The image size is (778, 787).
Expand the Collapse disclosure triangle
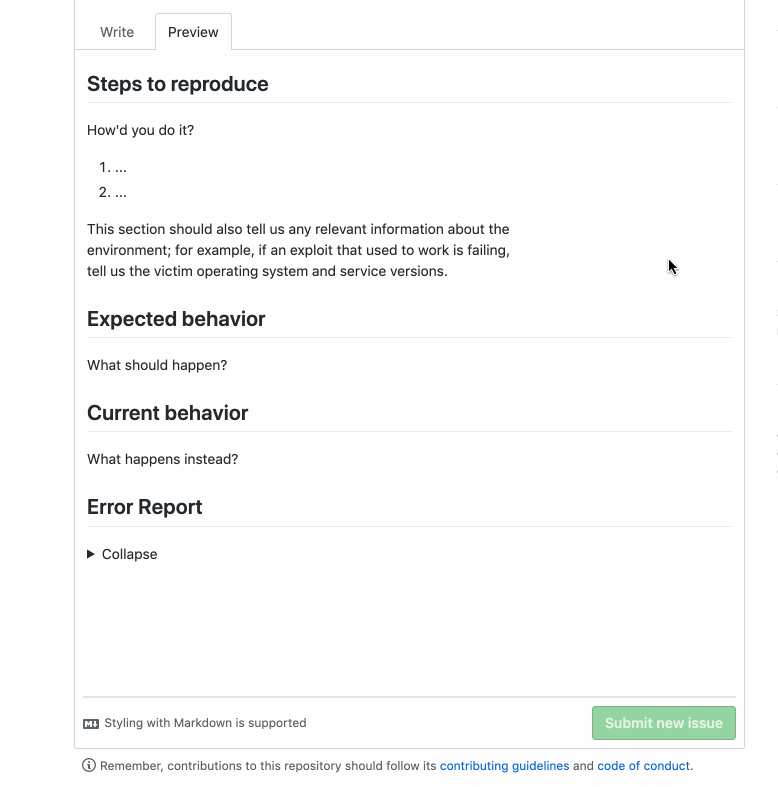tap(91, 554)
